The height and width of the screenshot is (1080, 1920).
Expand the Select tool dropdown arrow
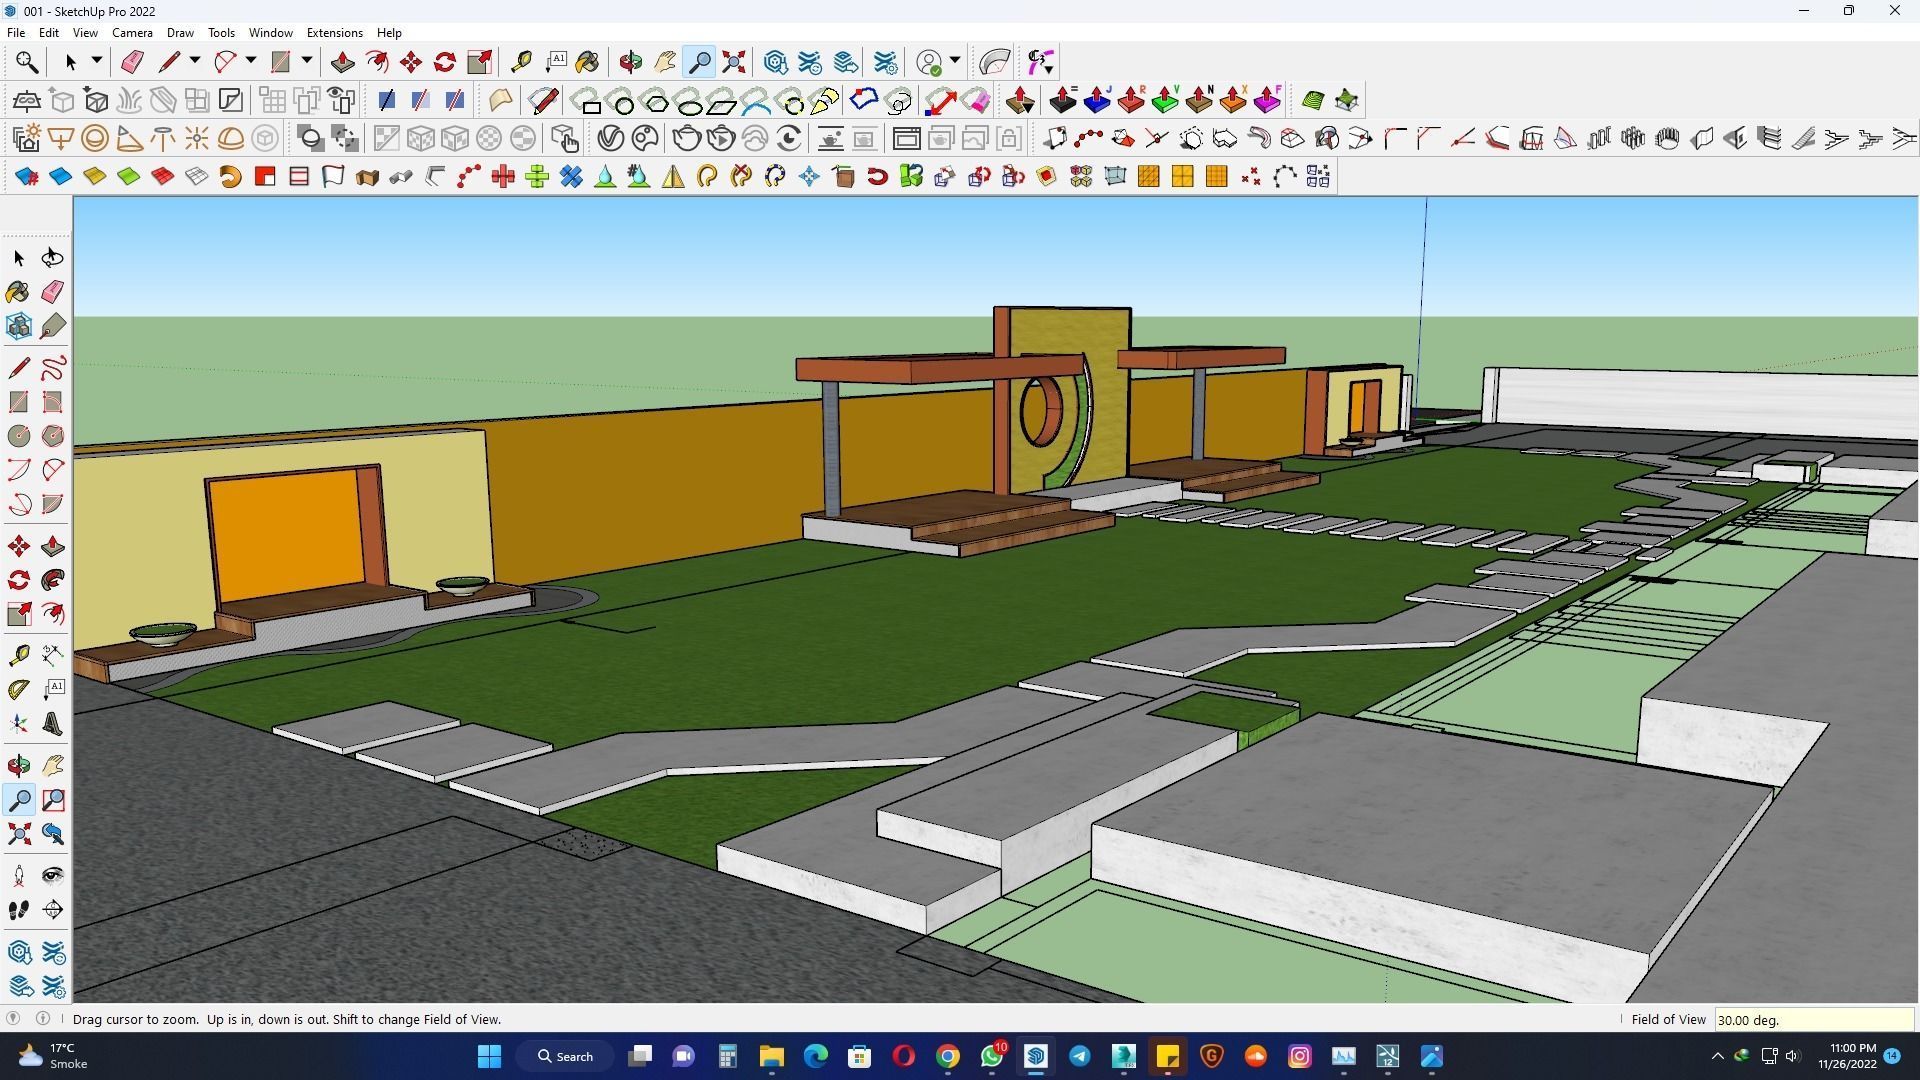tap(97, 61)
